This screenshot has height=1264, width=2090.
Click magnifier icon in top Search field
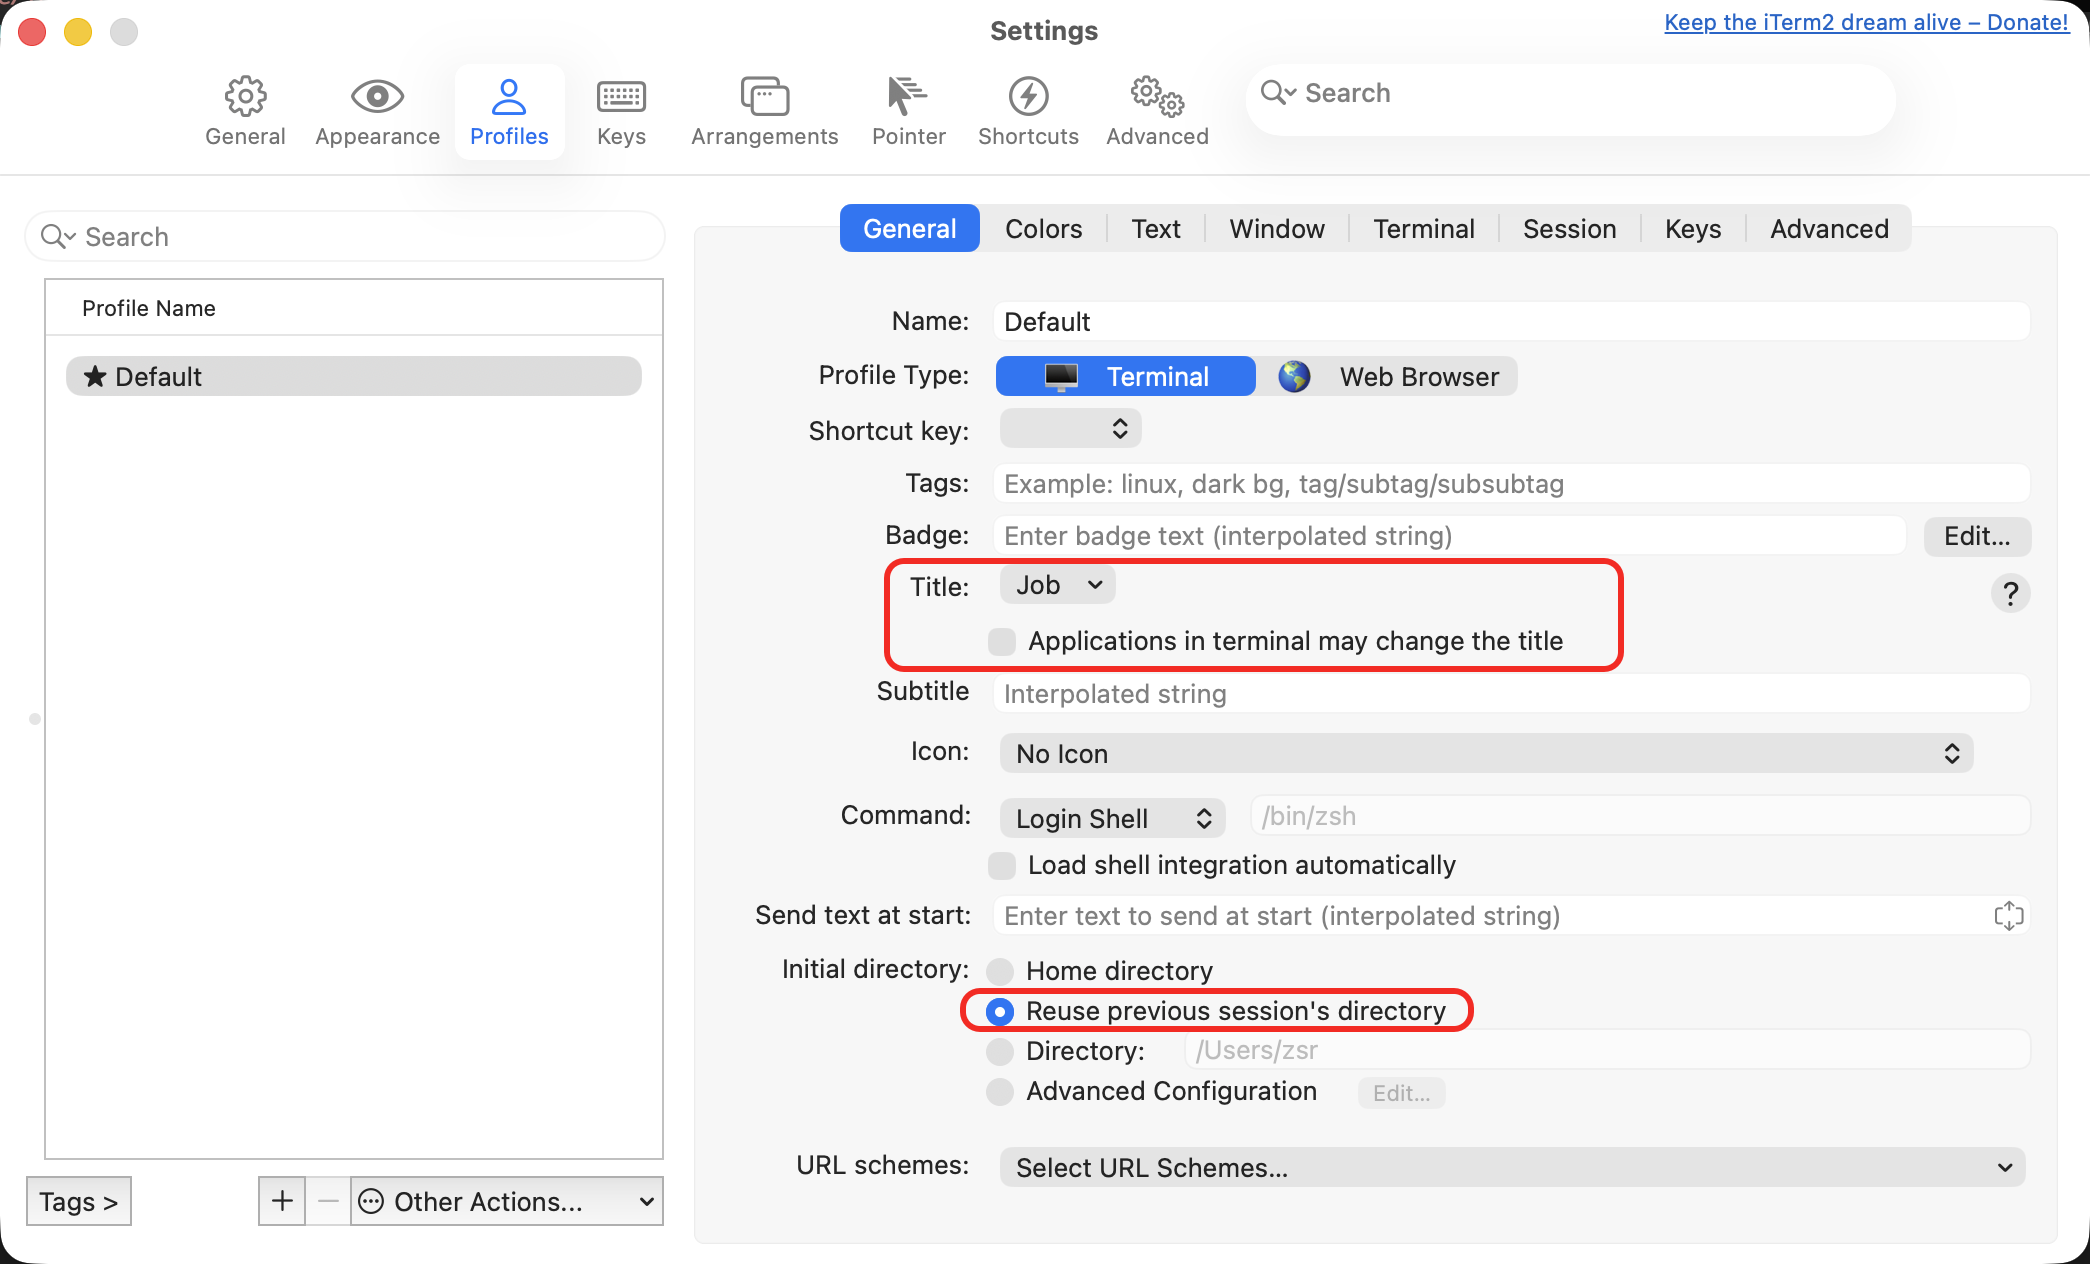click(x=1278, y=93)
